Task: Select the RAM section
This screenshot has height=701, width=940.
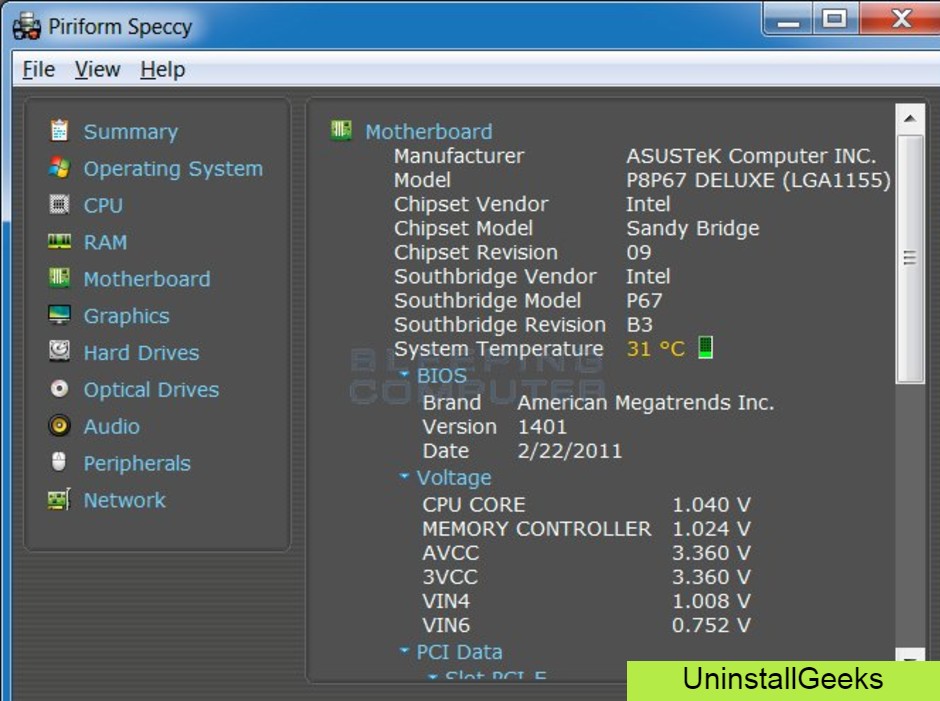Action: (x=106, y=242)
